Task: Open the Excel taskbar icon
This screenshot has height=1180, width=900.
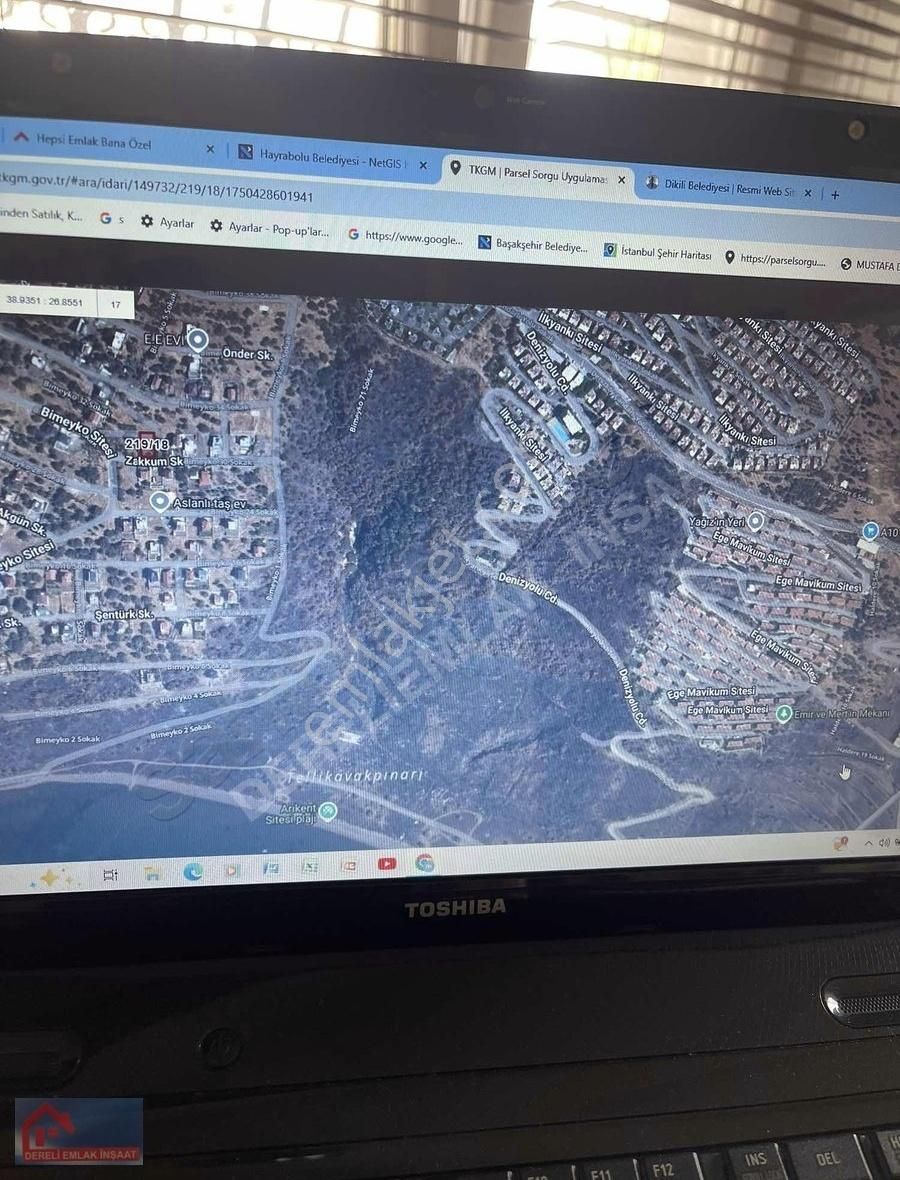Action: (x=309, y=867)
